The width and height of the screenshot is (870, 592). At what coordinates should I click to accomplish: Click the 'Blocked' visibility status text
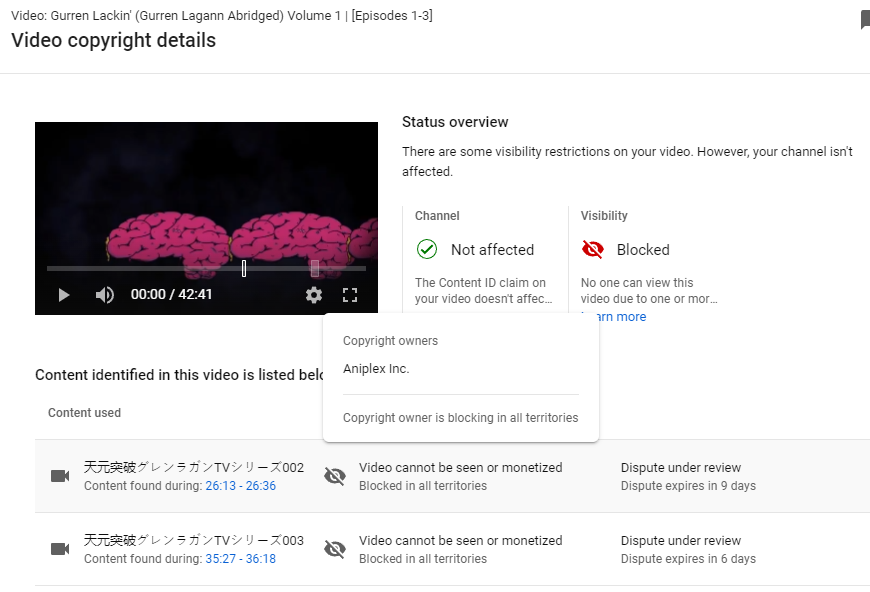coord(643,250)
